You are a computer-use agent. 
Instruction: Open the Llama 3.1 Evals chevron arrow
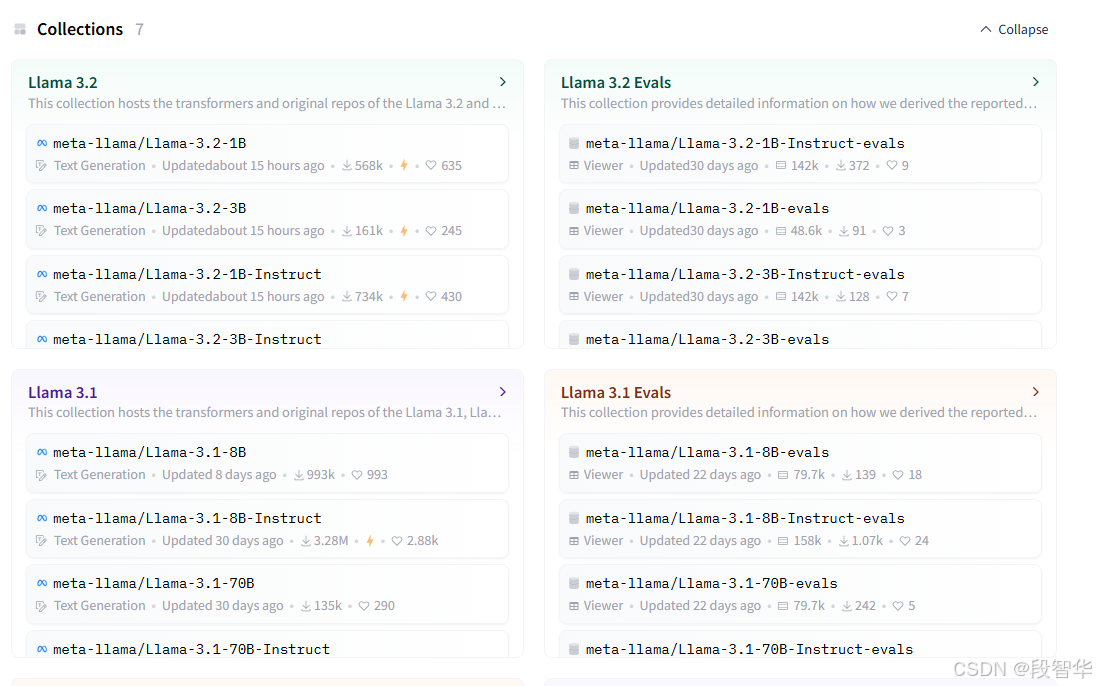coord(1035,392)
